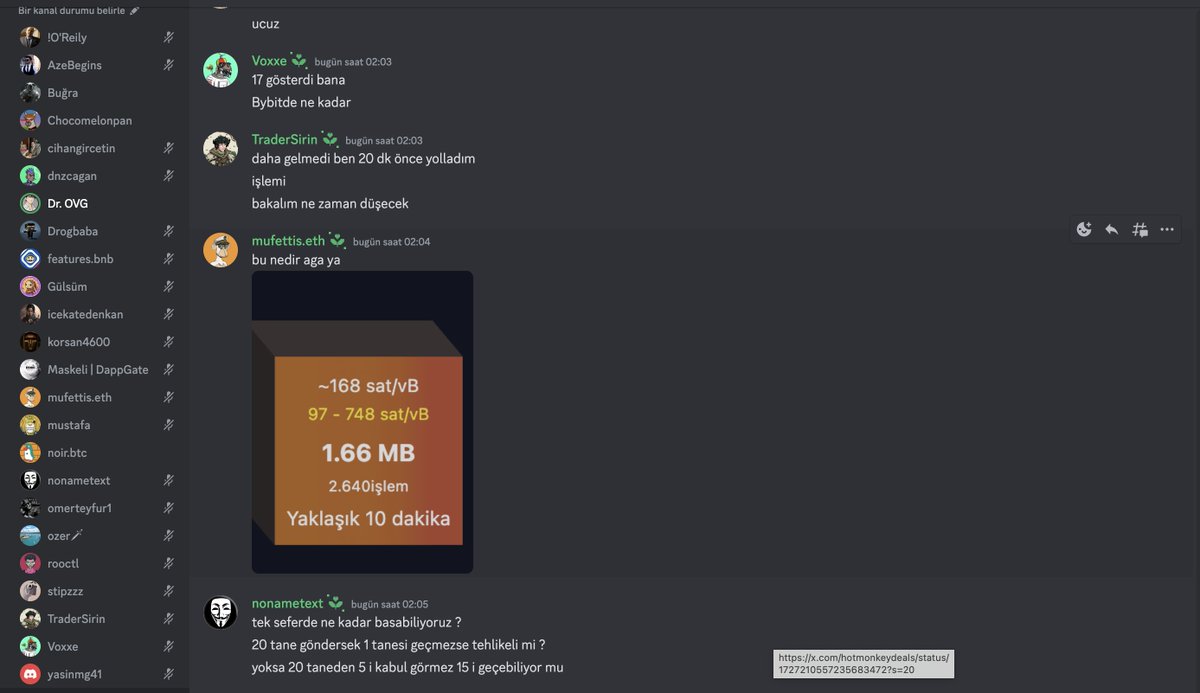Select mufettis.eth in the voice participant list
The image size is (1200, 693).
tap(96, 397)
